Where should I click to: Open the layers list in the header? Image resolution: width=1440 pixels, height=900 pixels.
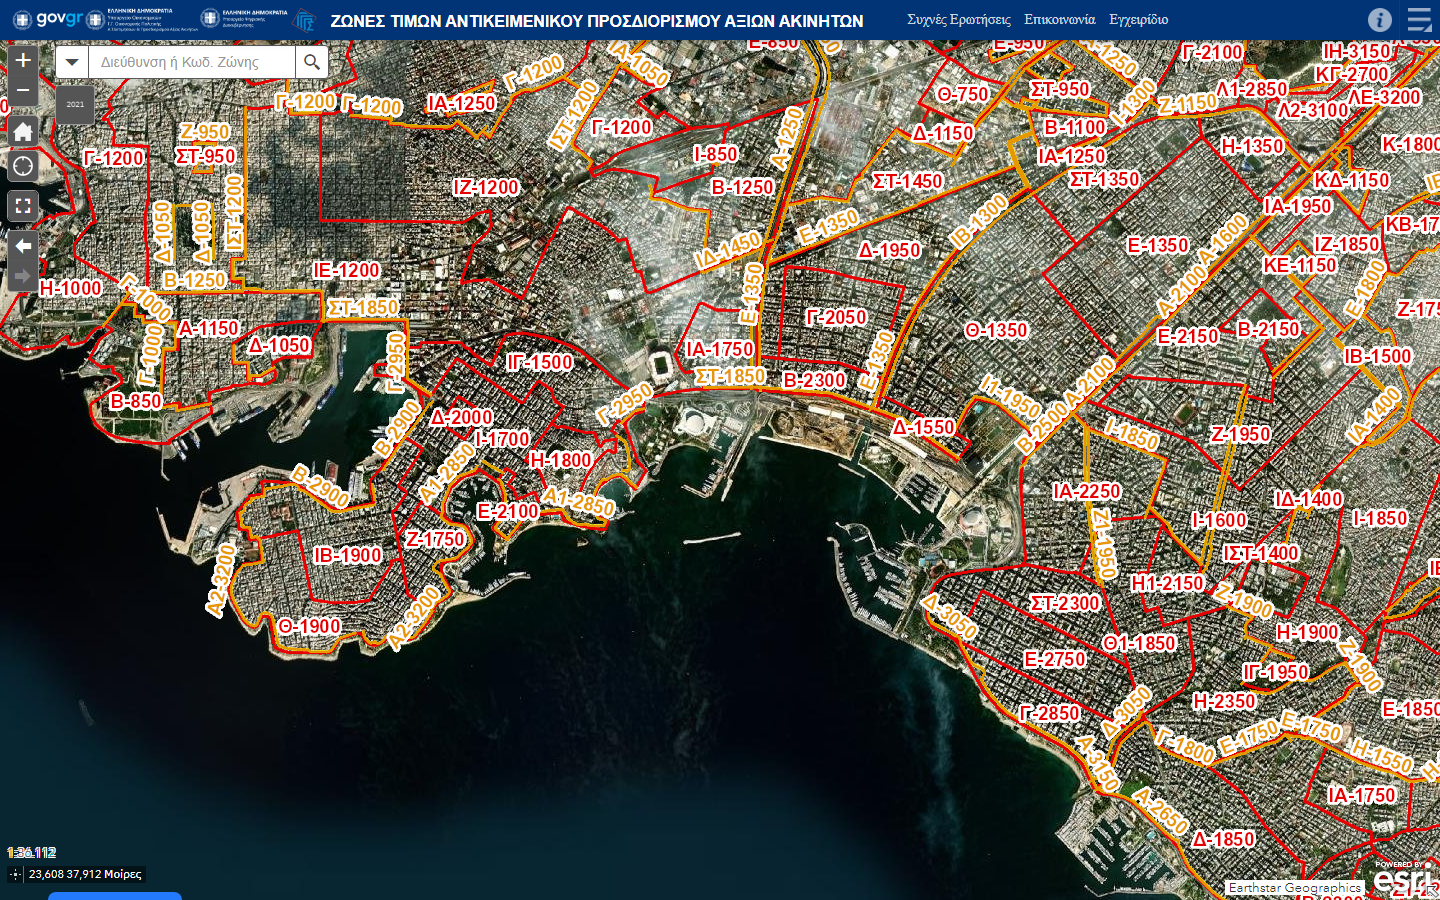[1419, 20]
